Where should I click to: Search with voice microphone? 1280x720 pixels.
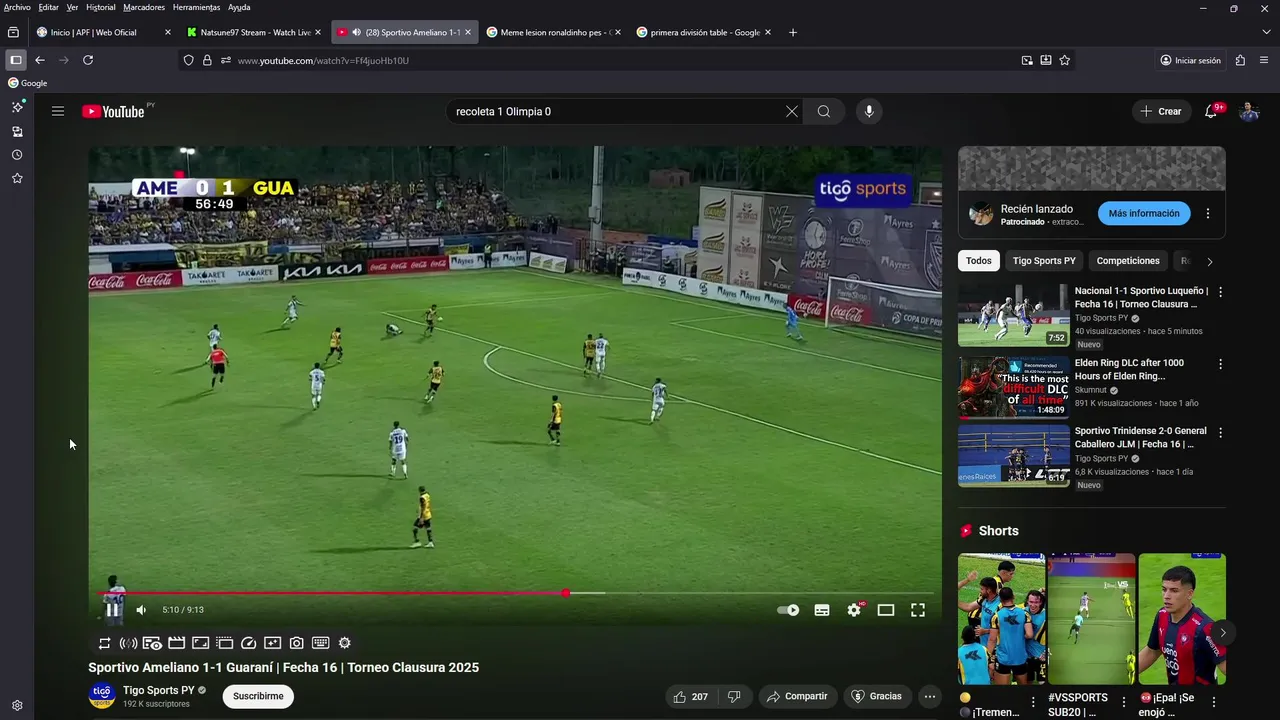coord(869,111)
